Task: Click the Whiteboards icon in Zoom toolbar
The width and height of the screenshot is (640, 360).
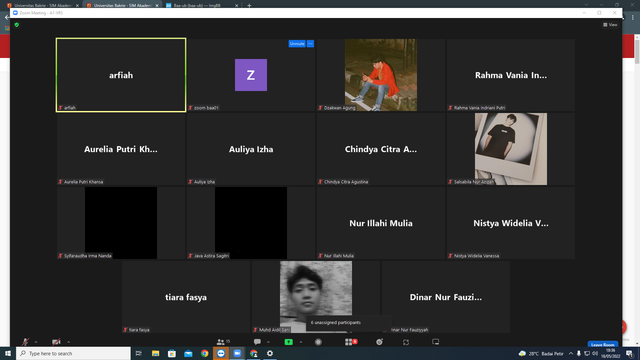Action: pyautogui.click(x=436, y=342)
